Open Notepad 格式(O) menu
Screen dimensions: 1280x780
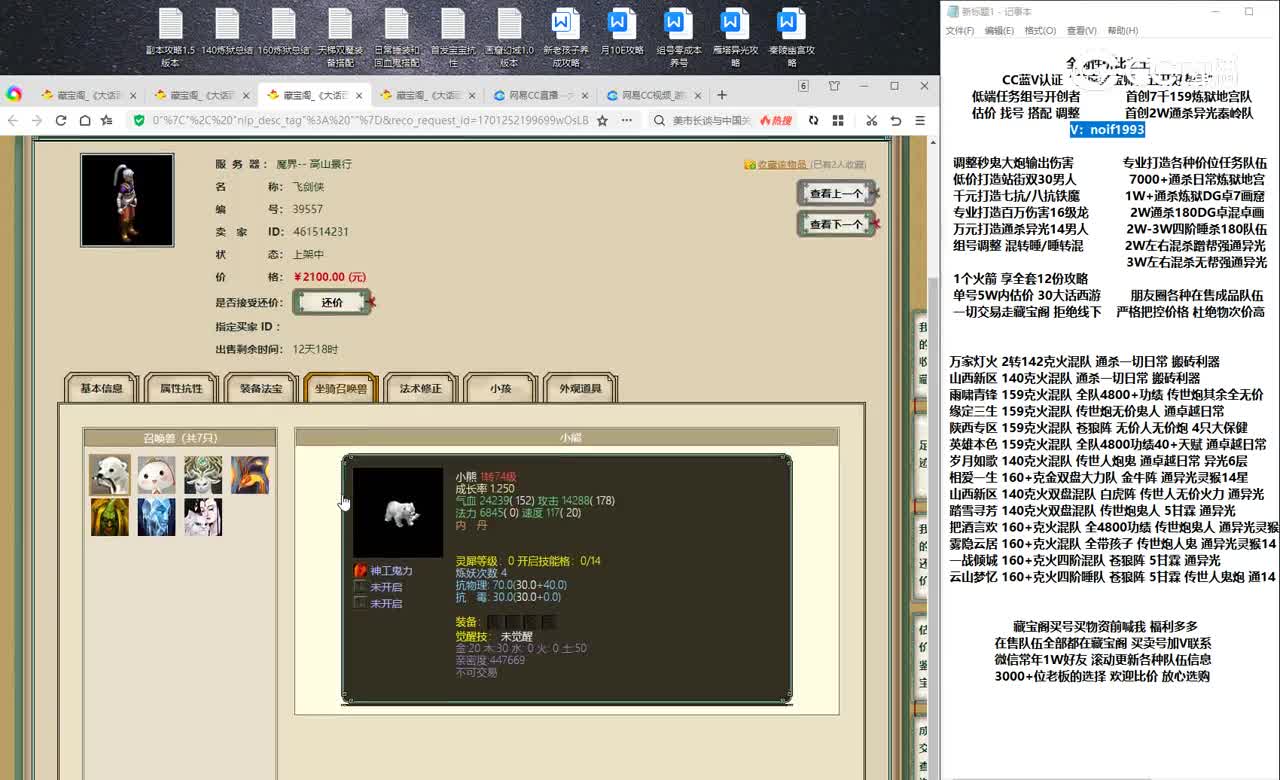(1040, 31)
